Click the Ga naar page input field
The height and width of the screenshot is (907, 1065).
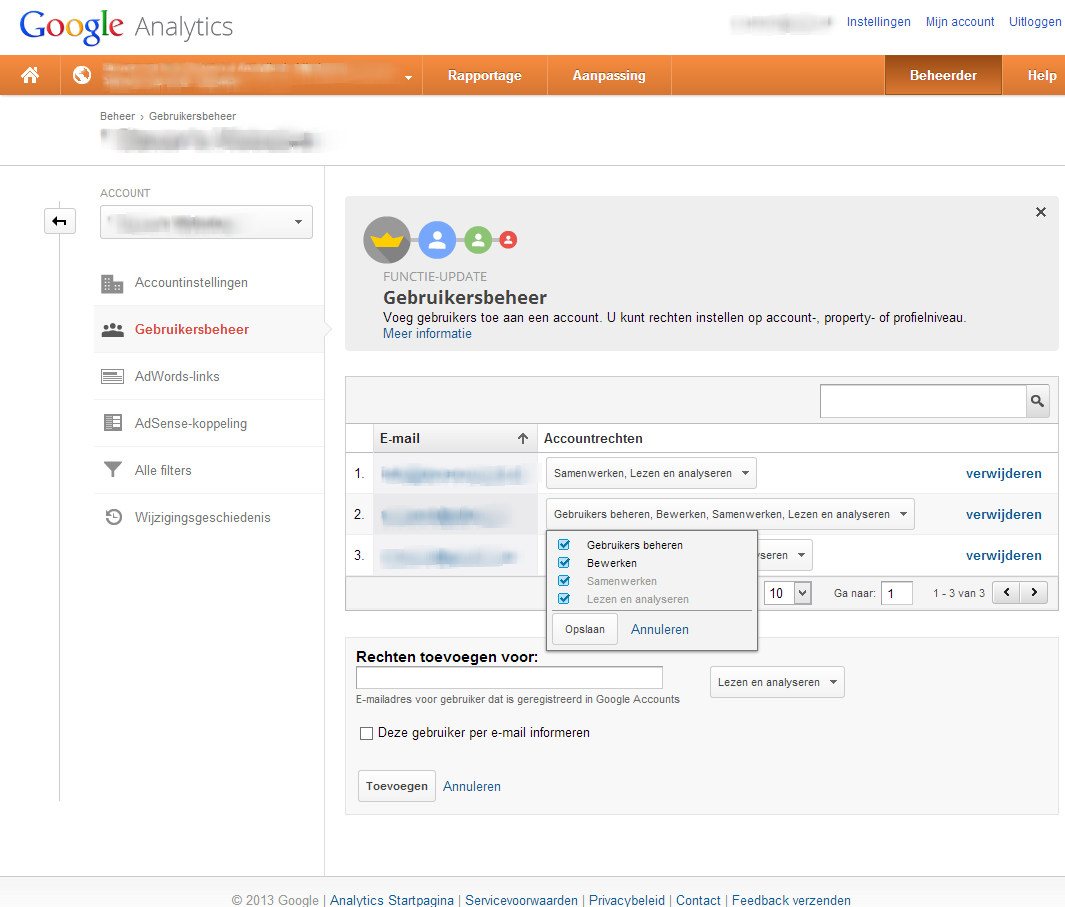[x=896, y=592]
